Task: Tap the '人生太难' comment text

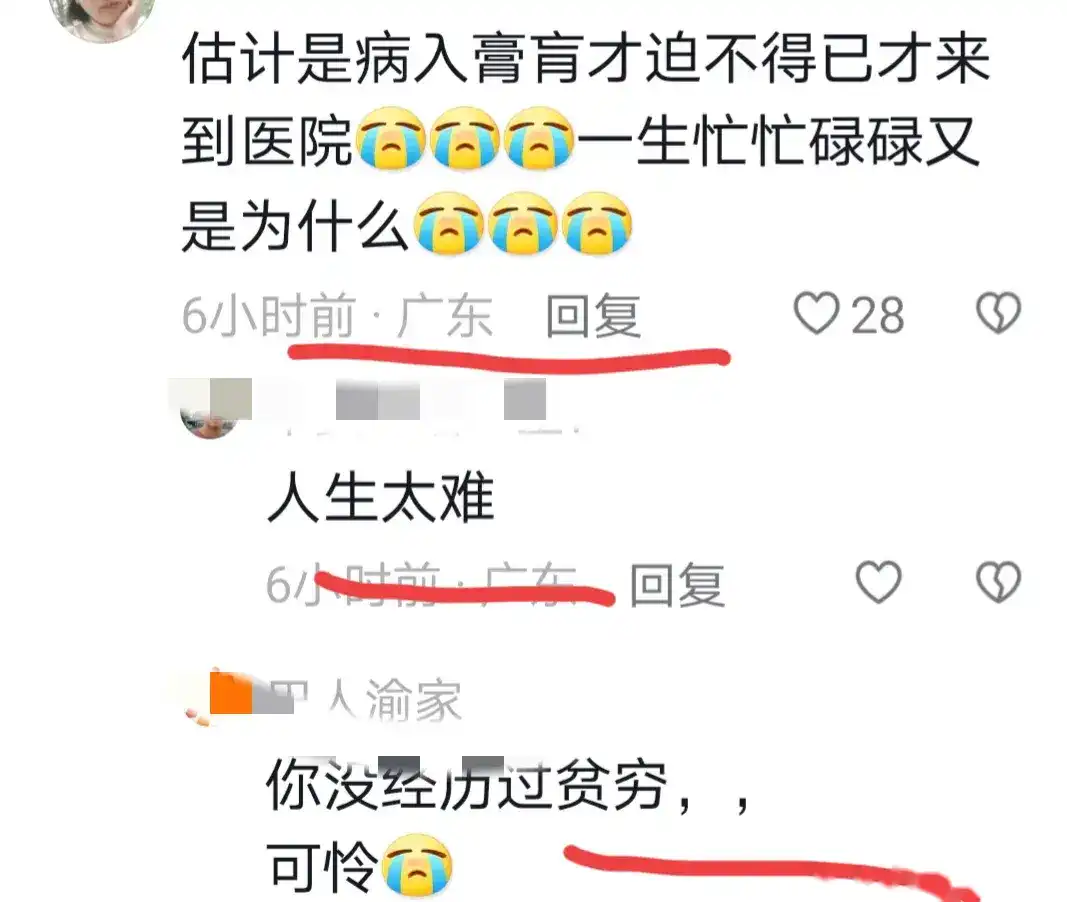Action: [x=381, y=499]
